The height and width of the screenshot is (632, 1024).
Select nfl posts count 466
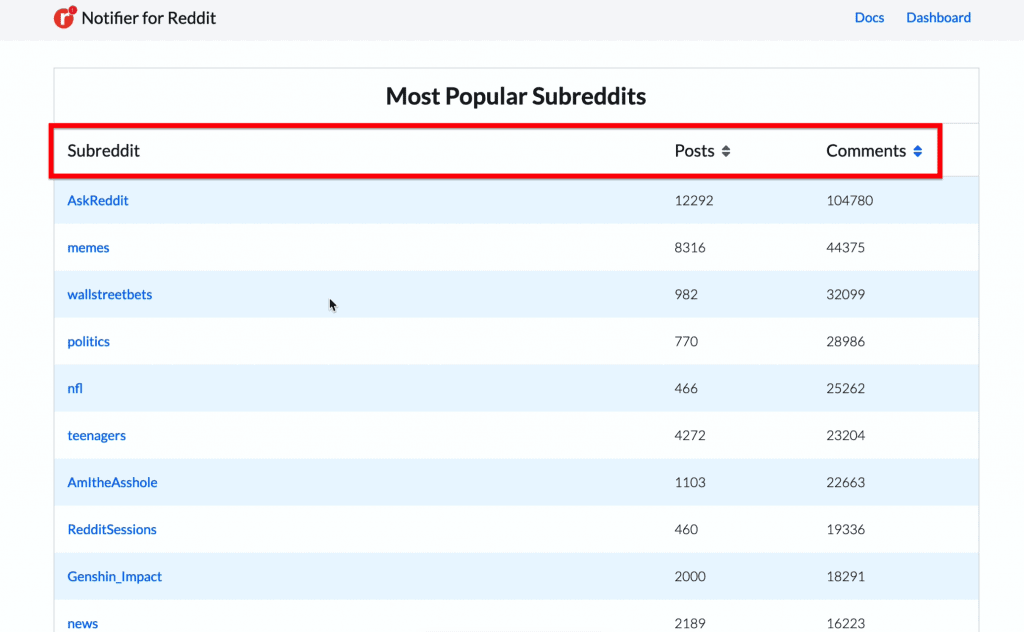tap(686, 388)
